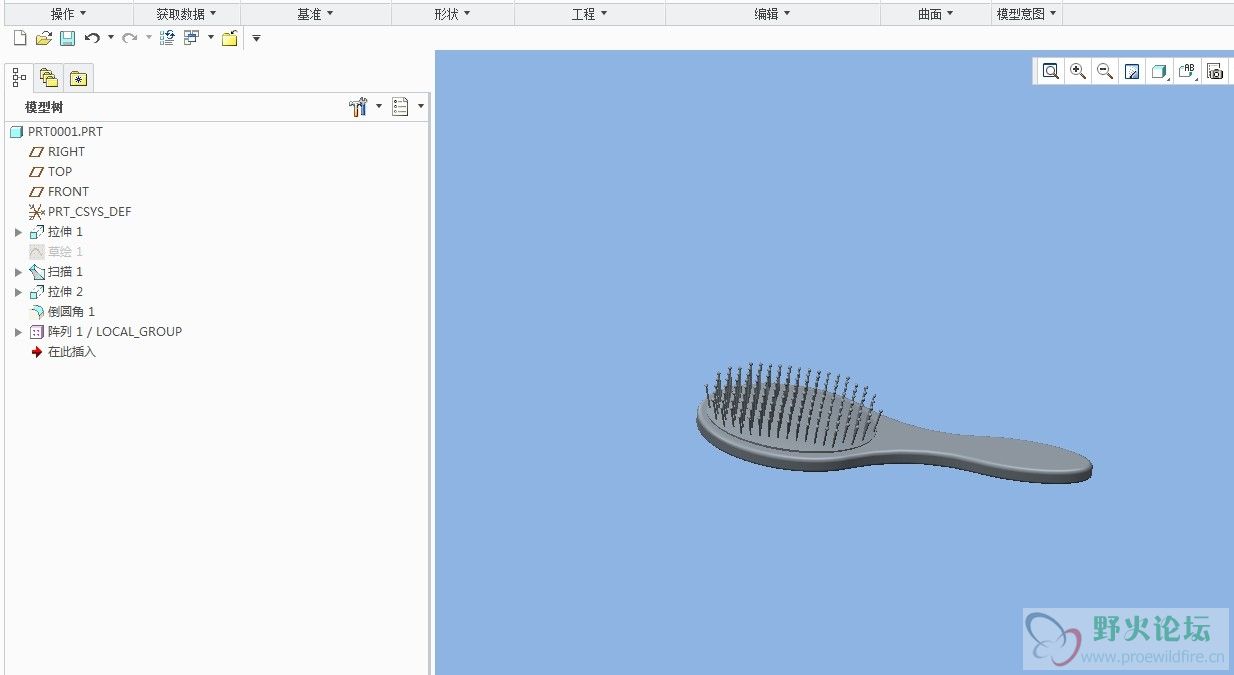Save the model with the floppy disk icon
Screen dimensions: 1234x675
[x=67, y=38]
